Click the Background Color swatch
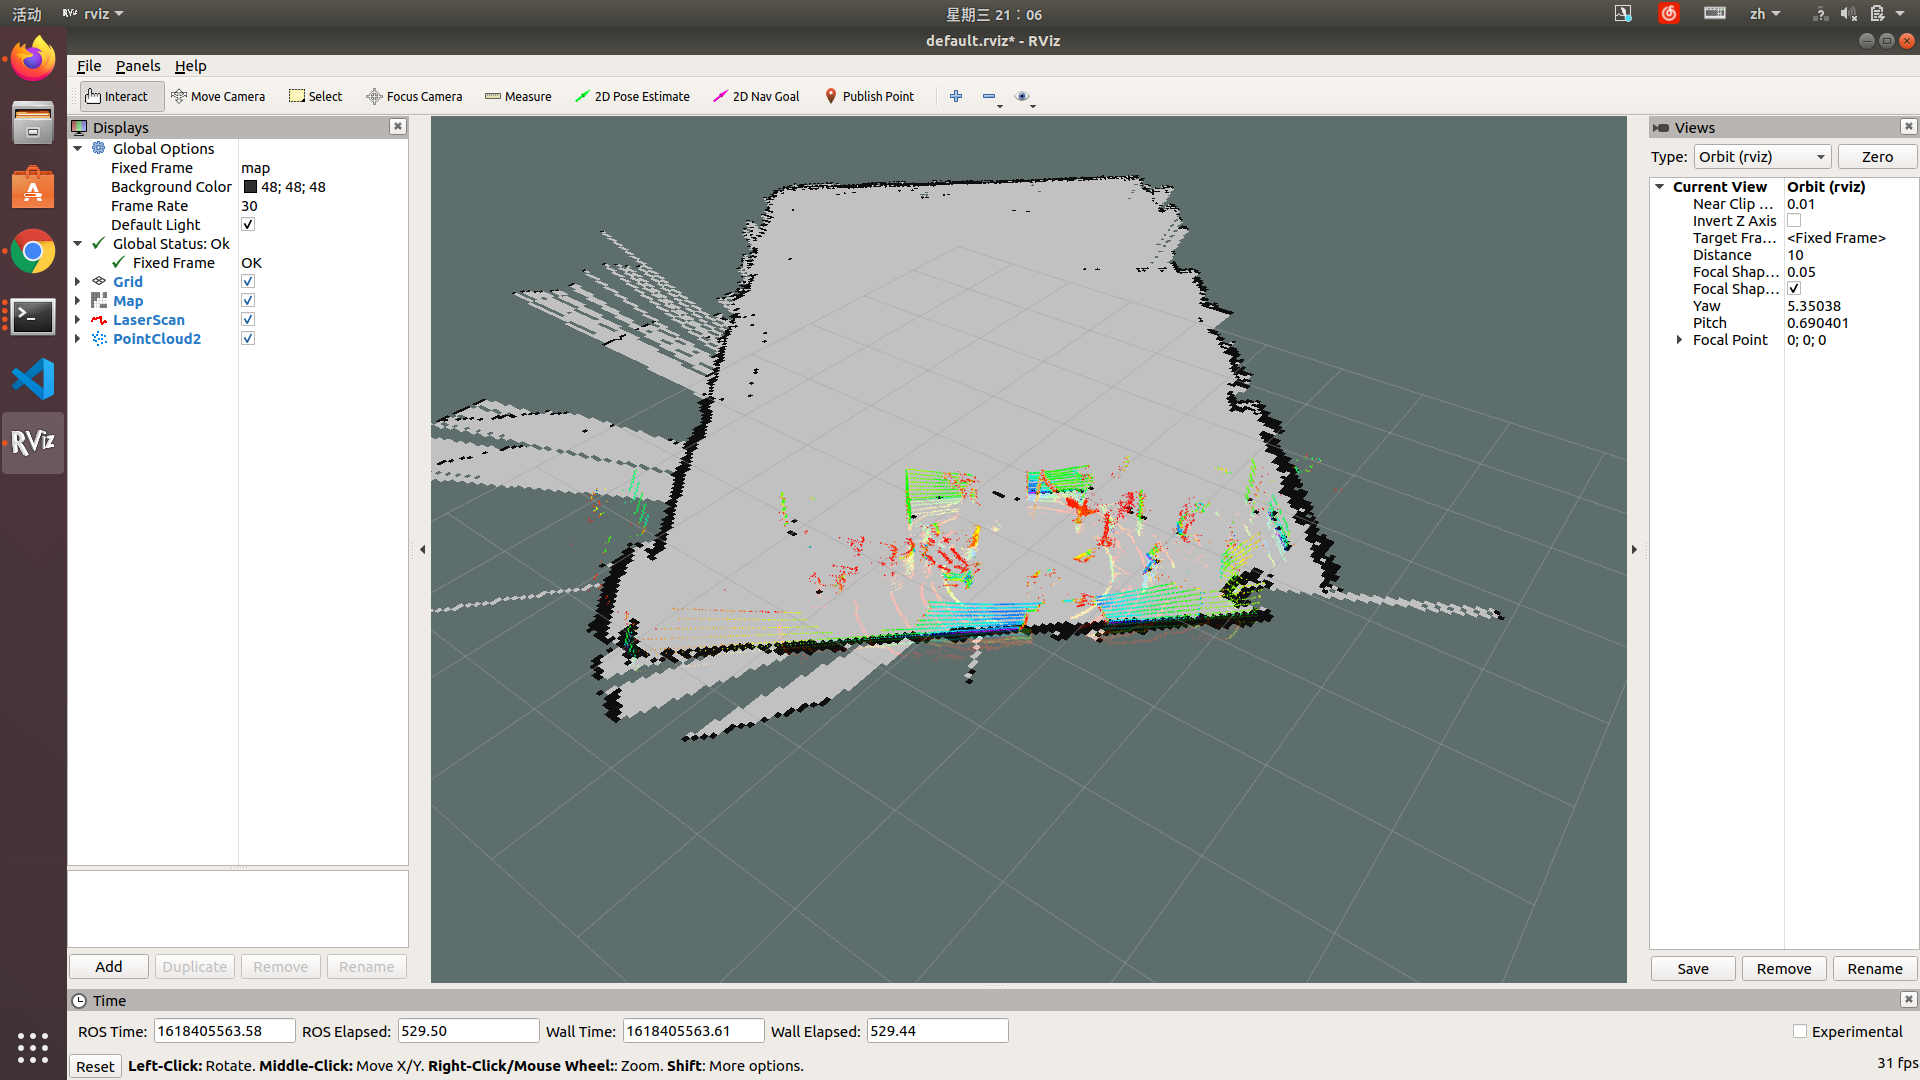Screen dimensions: 1920x1080 [x=250, y=187]
